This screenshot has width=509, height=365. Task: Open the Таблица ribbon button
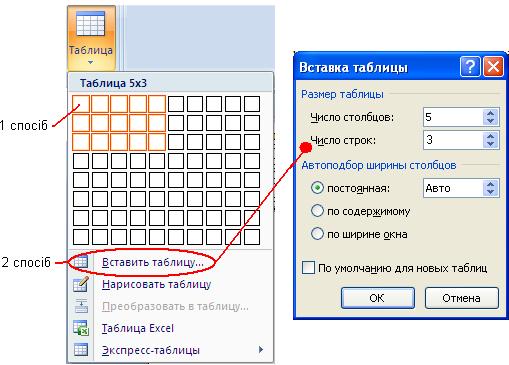[x=91, y=37]
